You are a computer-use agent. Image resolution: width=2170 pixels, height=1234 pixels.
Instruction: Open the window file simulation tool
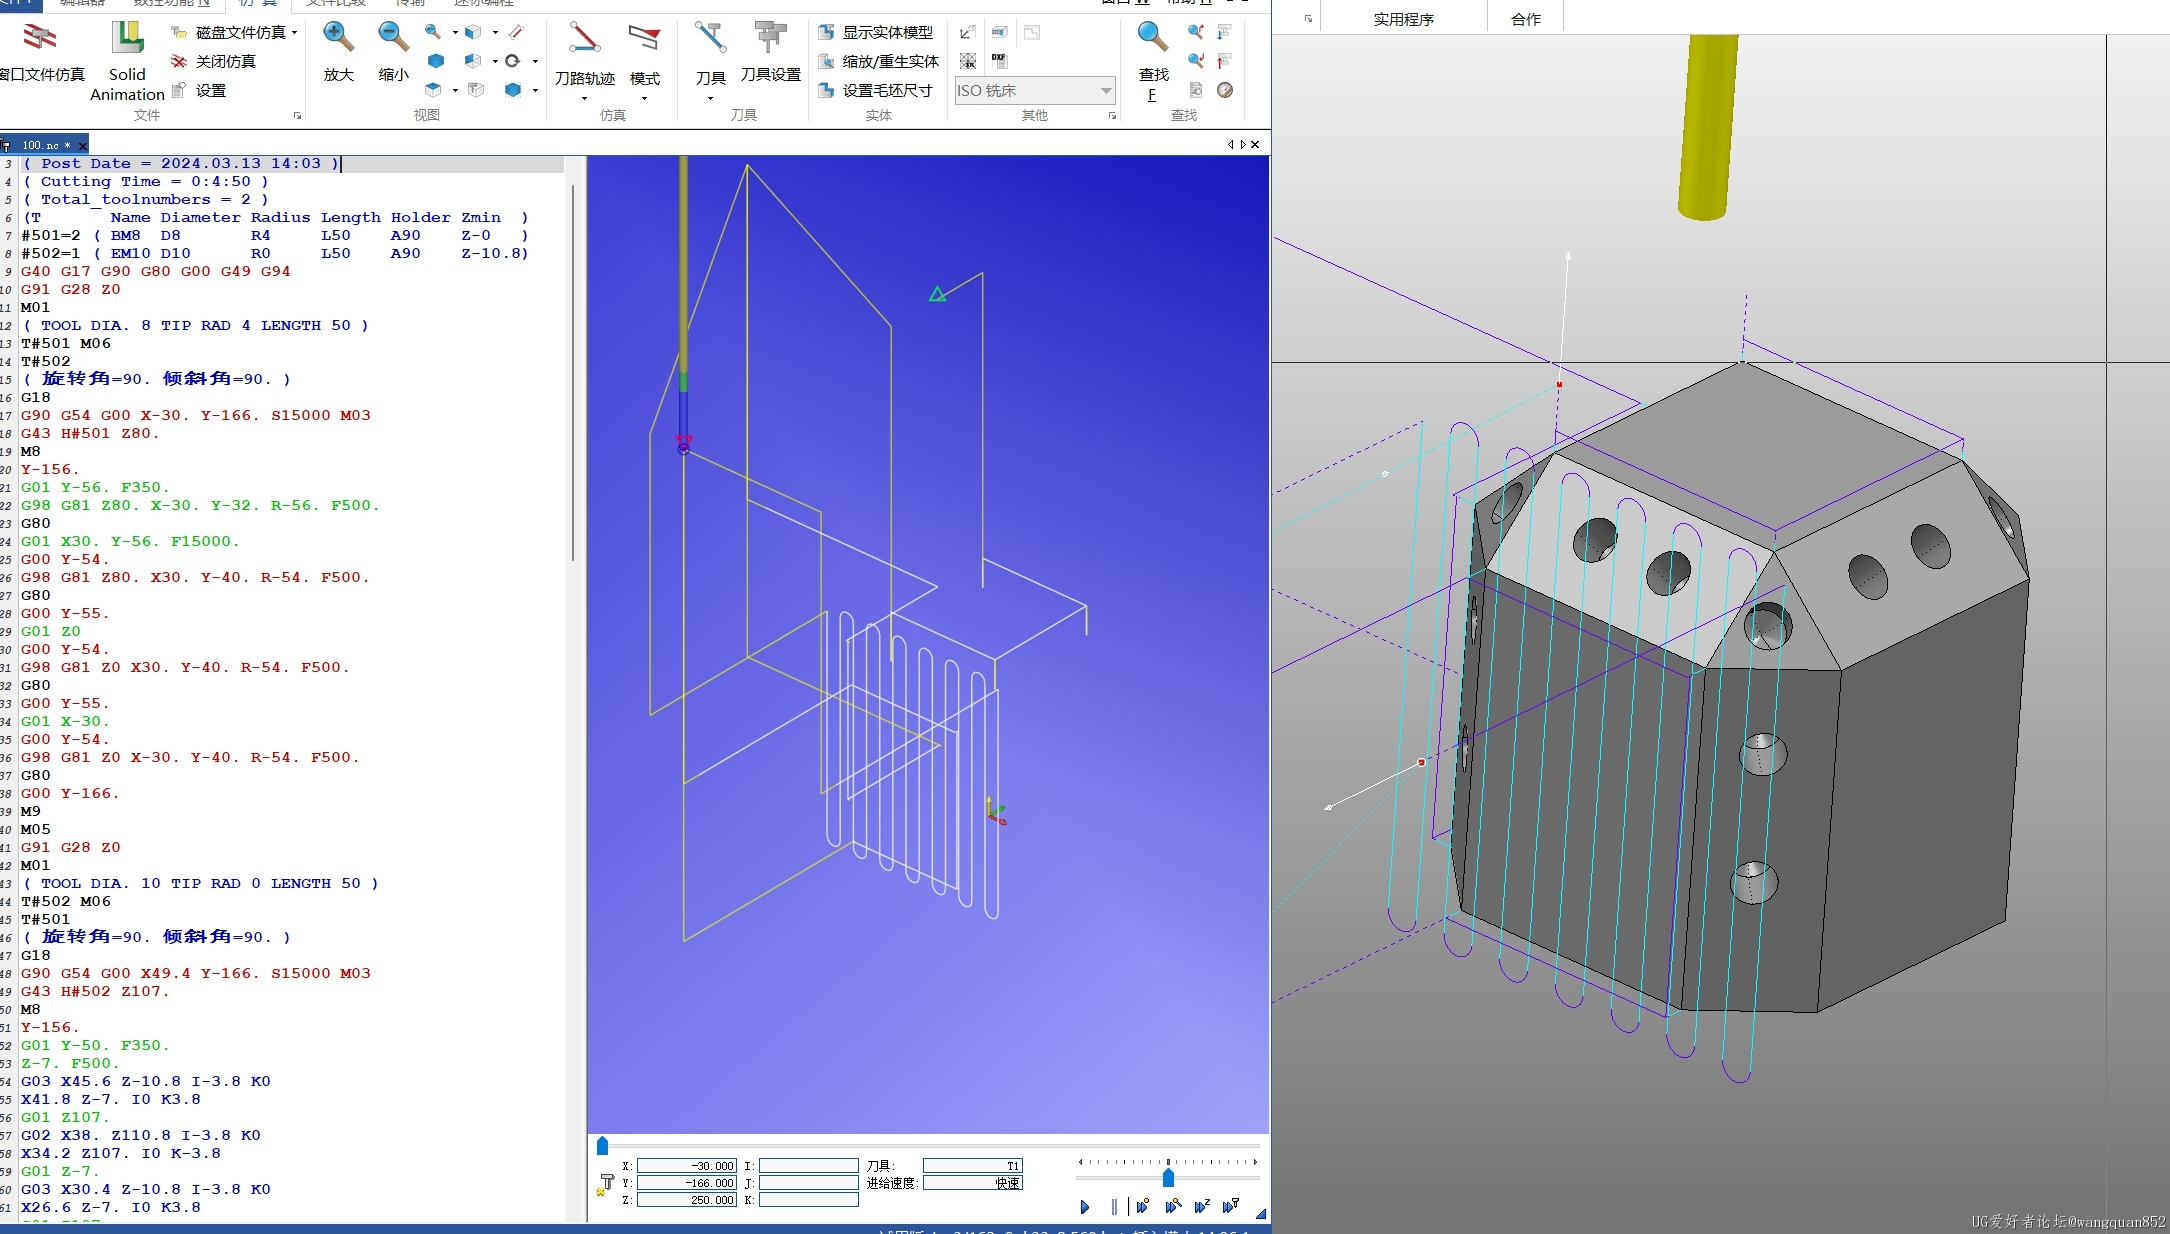pyautogui.click(x=40, y=52)
